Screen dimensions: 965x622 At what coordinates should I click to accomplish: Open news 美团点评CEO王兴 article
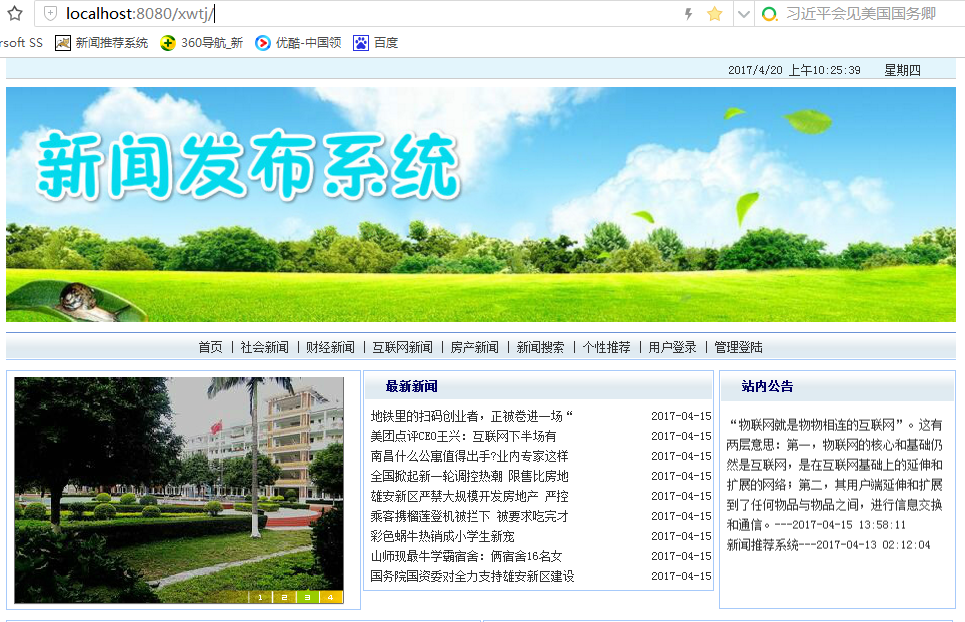point(463,436)
